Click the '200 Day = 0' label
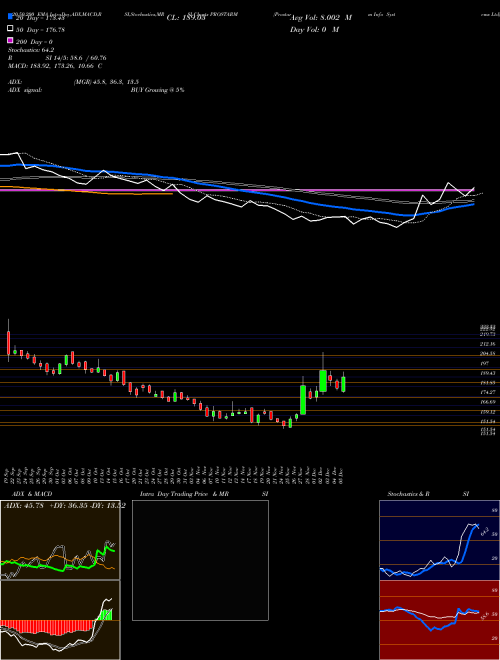 [34, 42]
